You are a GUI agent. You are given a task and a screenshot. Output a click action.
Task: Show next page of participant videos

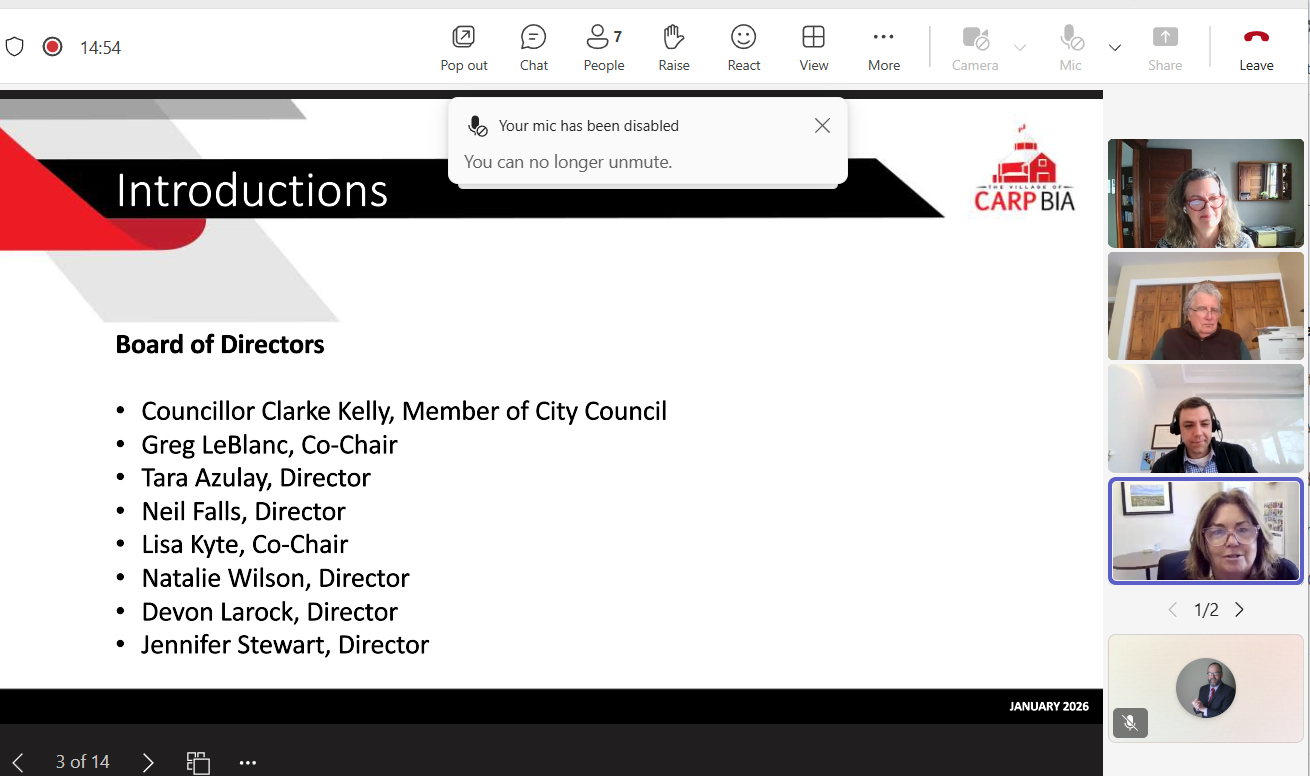[1239, 610]
